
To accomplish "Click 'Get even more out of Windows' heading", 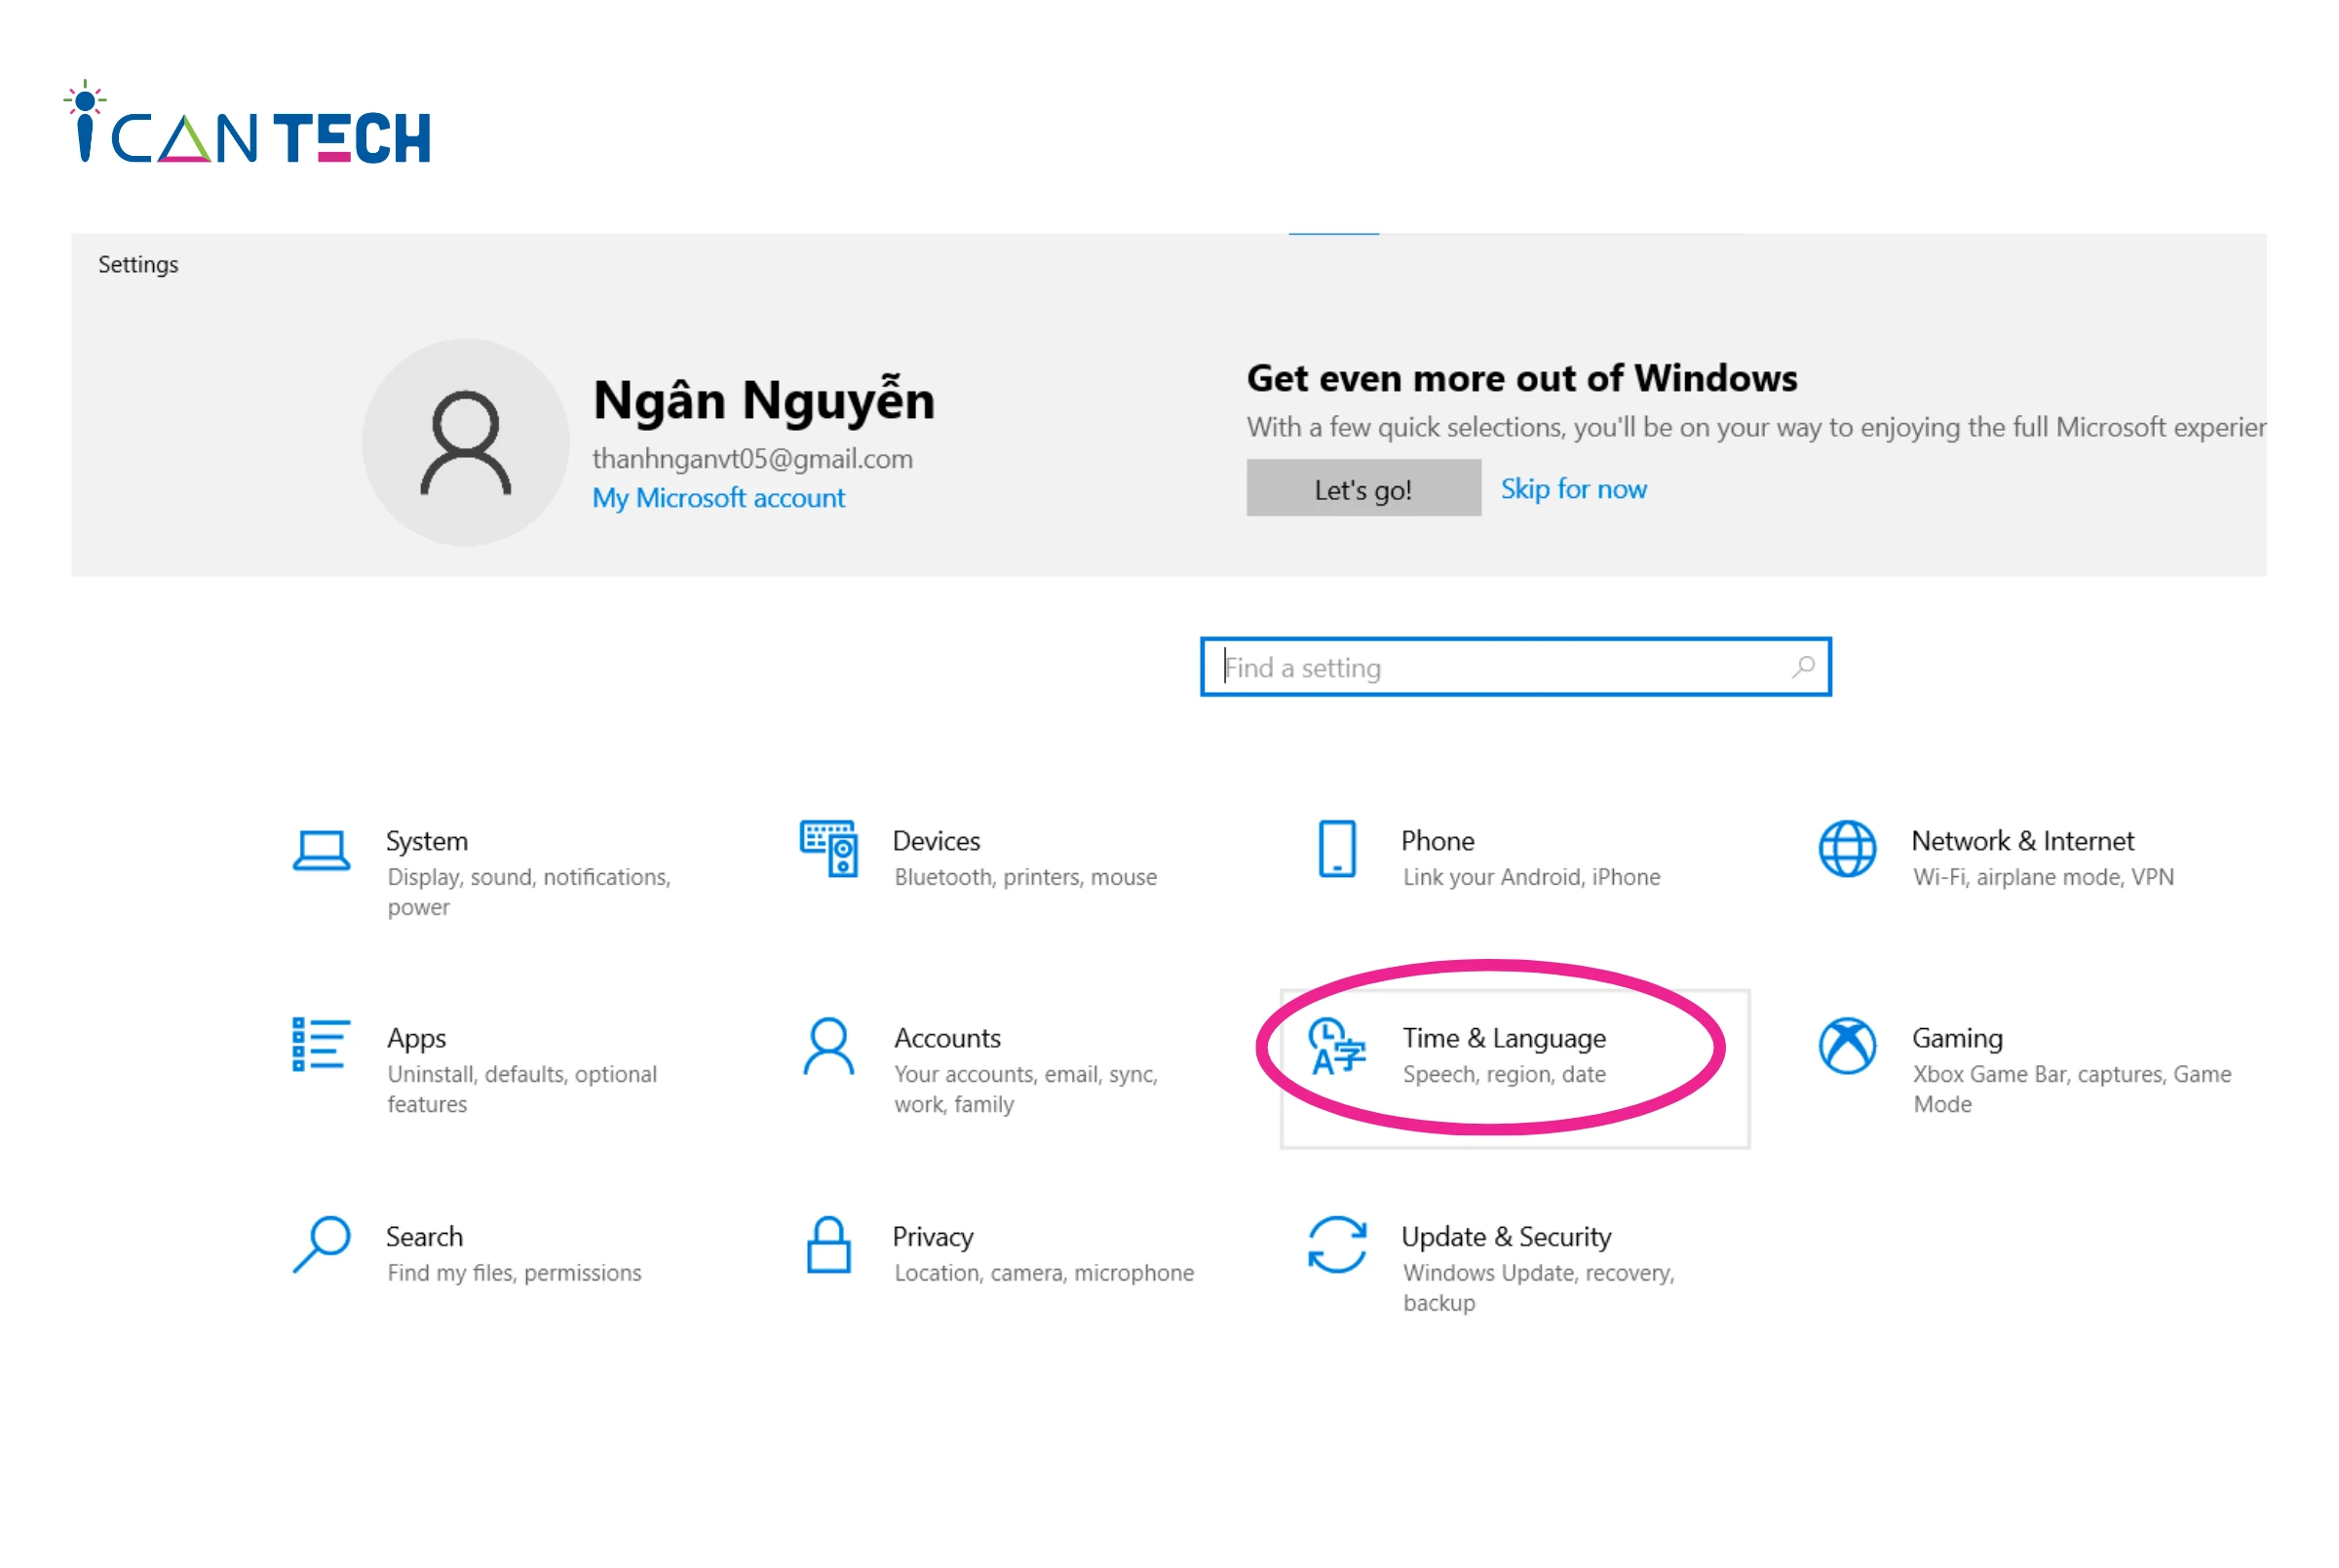I will coord(1521,378).
